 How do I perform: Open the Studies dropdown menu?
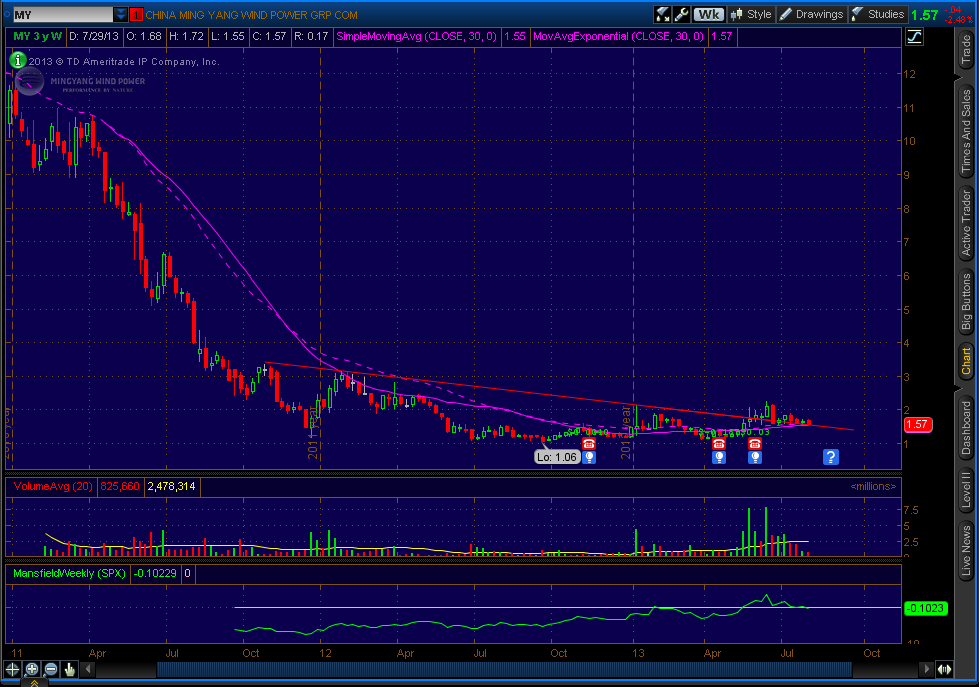(x=878, y=14)
